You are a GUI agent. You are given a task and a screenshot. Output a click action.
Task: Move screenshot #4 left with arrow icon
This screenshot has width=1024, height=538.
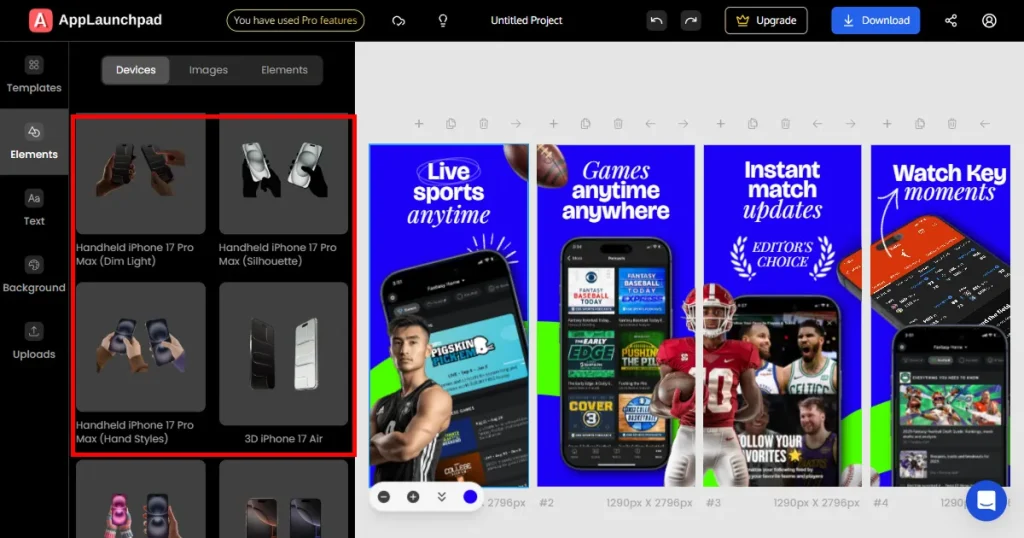click(x=984, y=124)
